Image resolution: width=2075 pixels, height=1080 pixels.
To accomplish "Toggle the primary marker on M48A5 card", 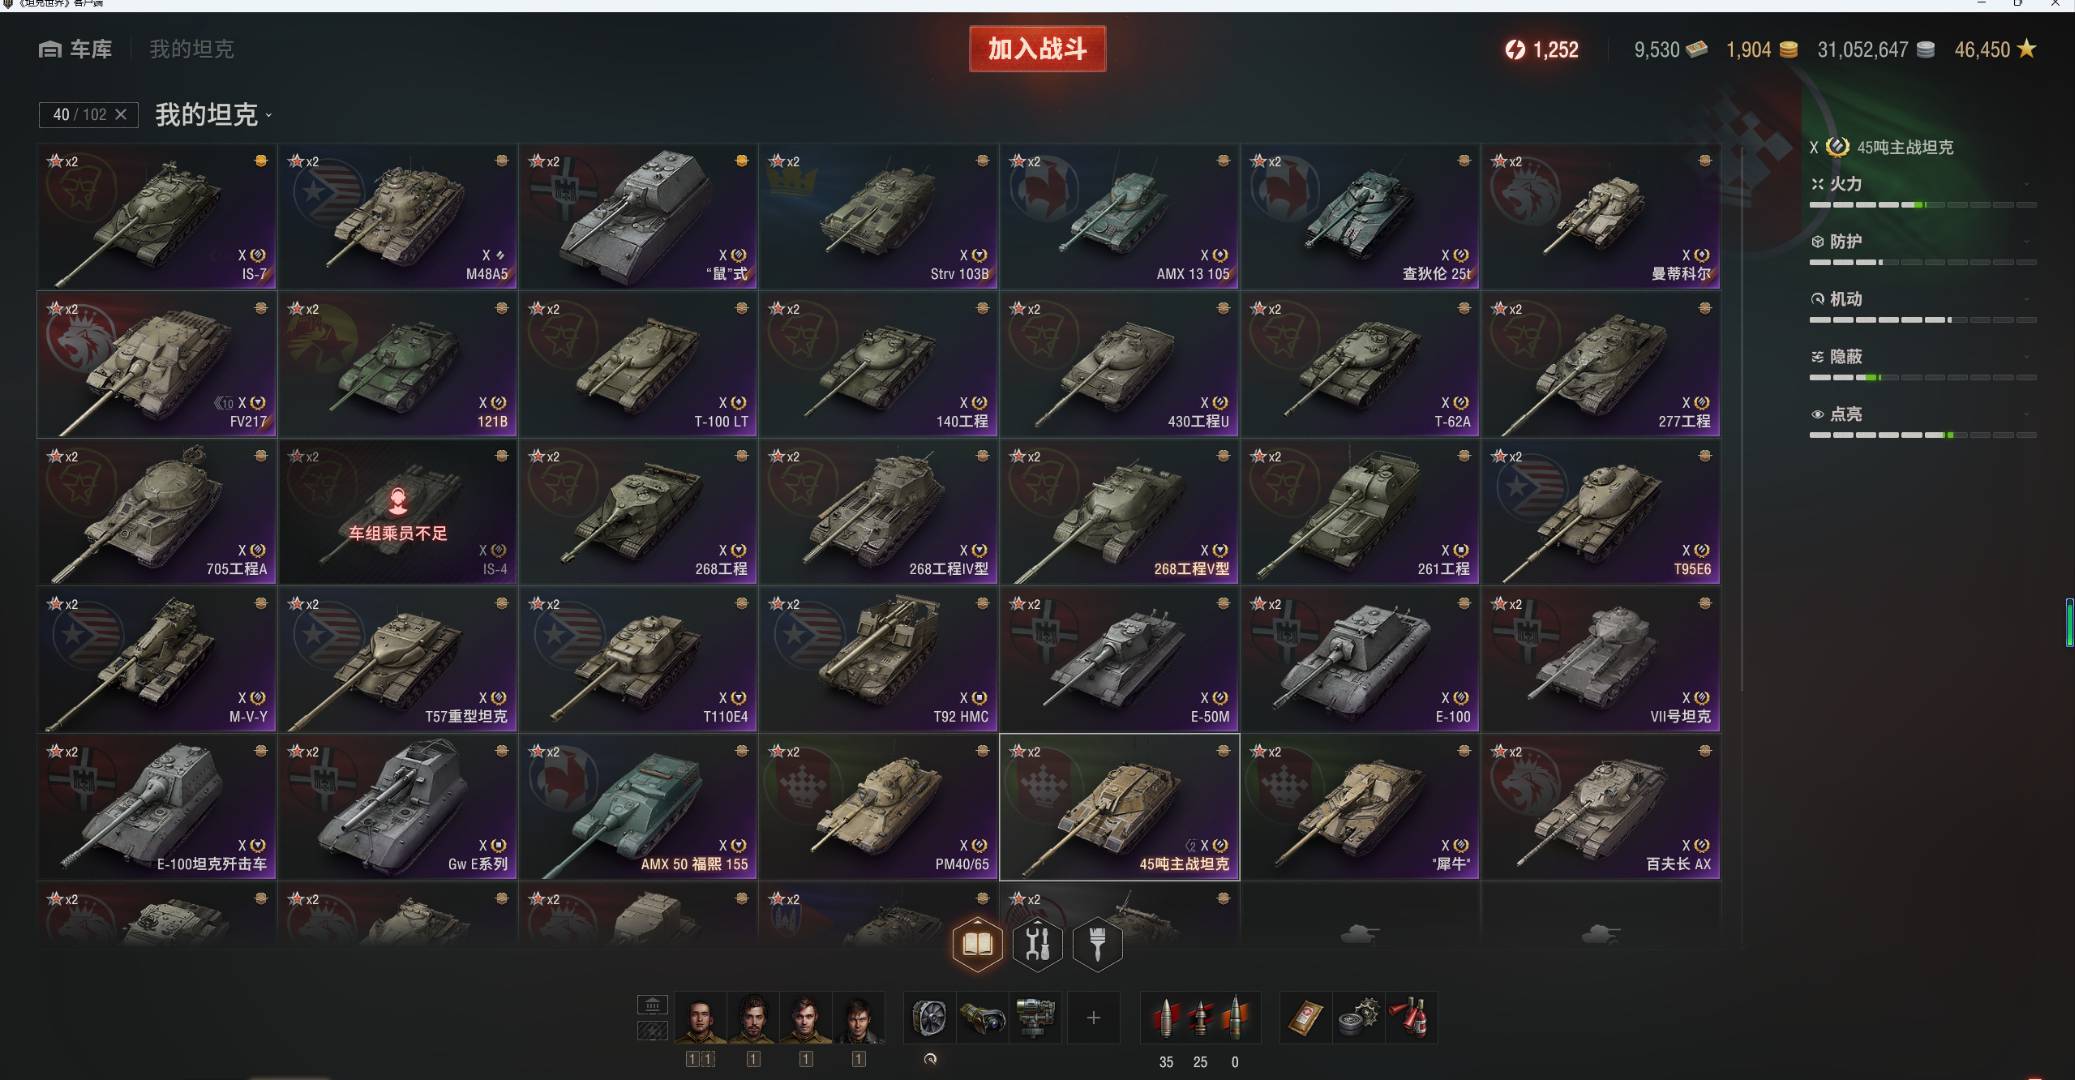I will pyautogui.click(x=502, y=160).
